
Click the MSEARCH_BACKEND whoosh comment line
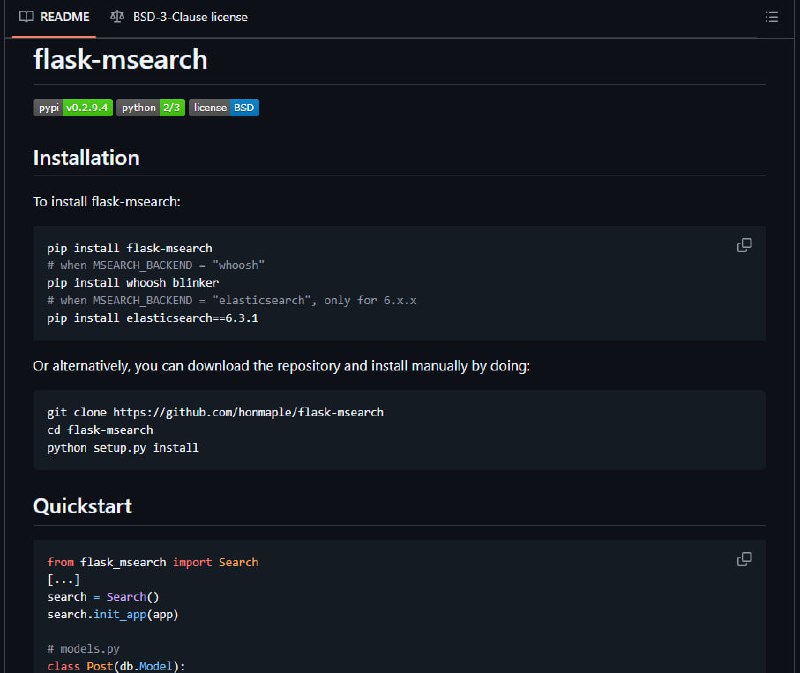coord(156,265)
